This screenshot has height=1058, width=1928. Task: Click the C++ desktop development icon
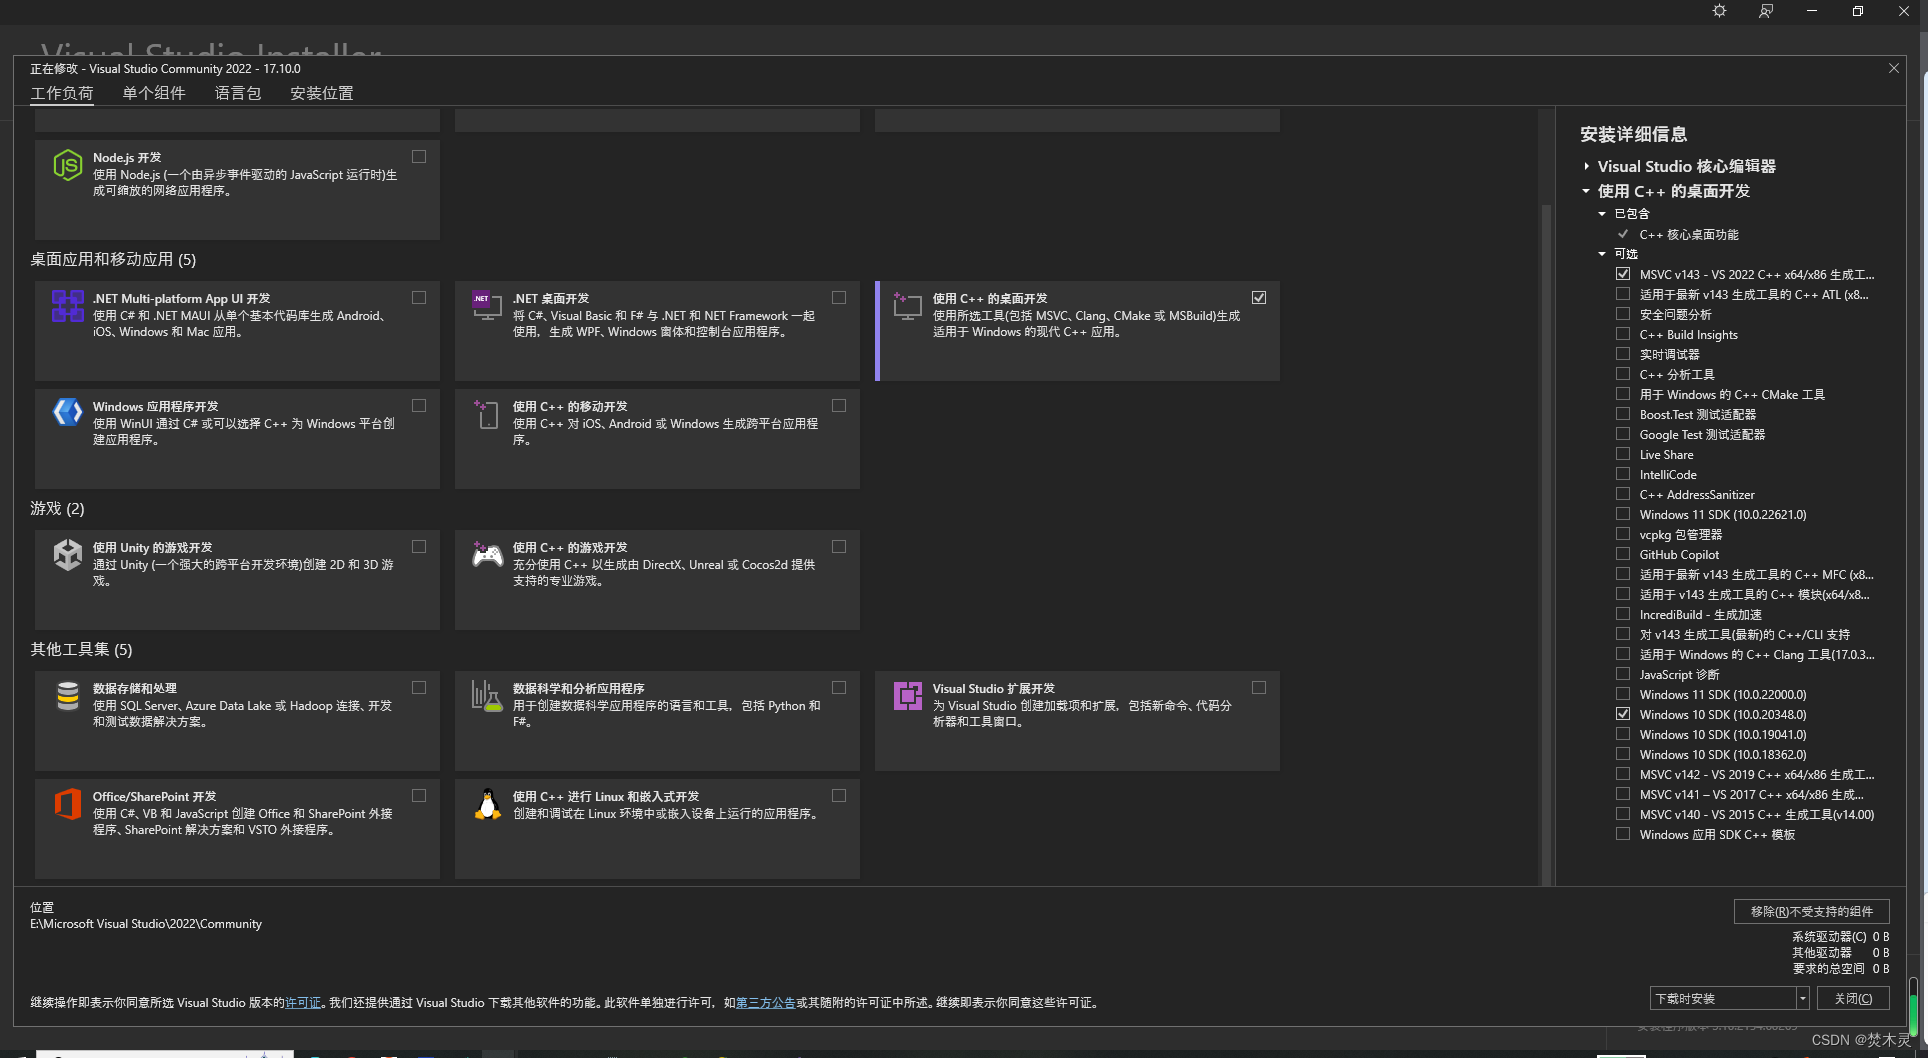click(907, 306)
